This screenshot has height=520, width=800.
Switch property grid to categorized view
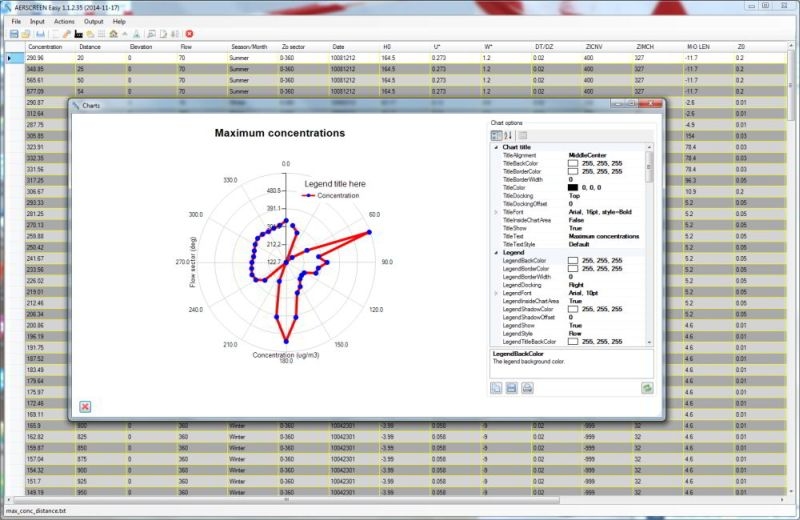[497, 135]
